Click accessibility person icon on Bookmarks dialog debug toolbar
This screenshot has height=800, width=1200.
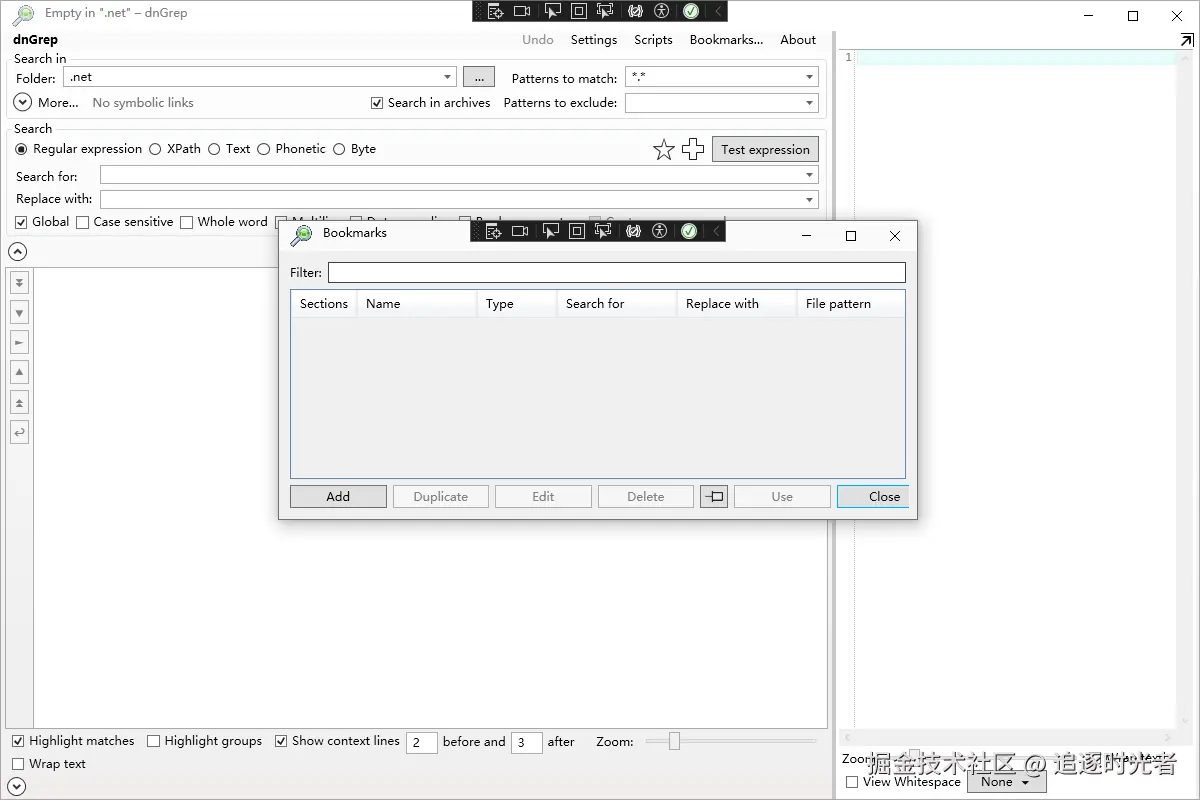[x=659, y=231]
